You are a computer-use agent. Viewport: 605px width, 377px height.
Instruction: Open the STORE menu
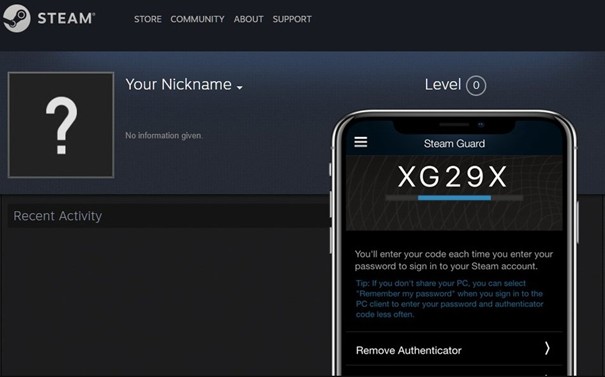[x=148, y=19]
